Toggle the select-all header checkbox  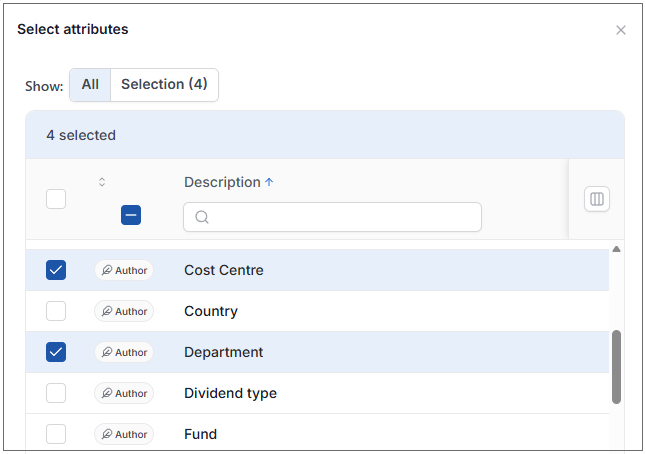point(56,199)
